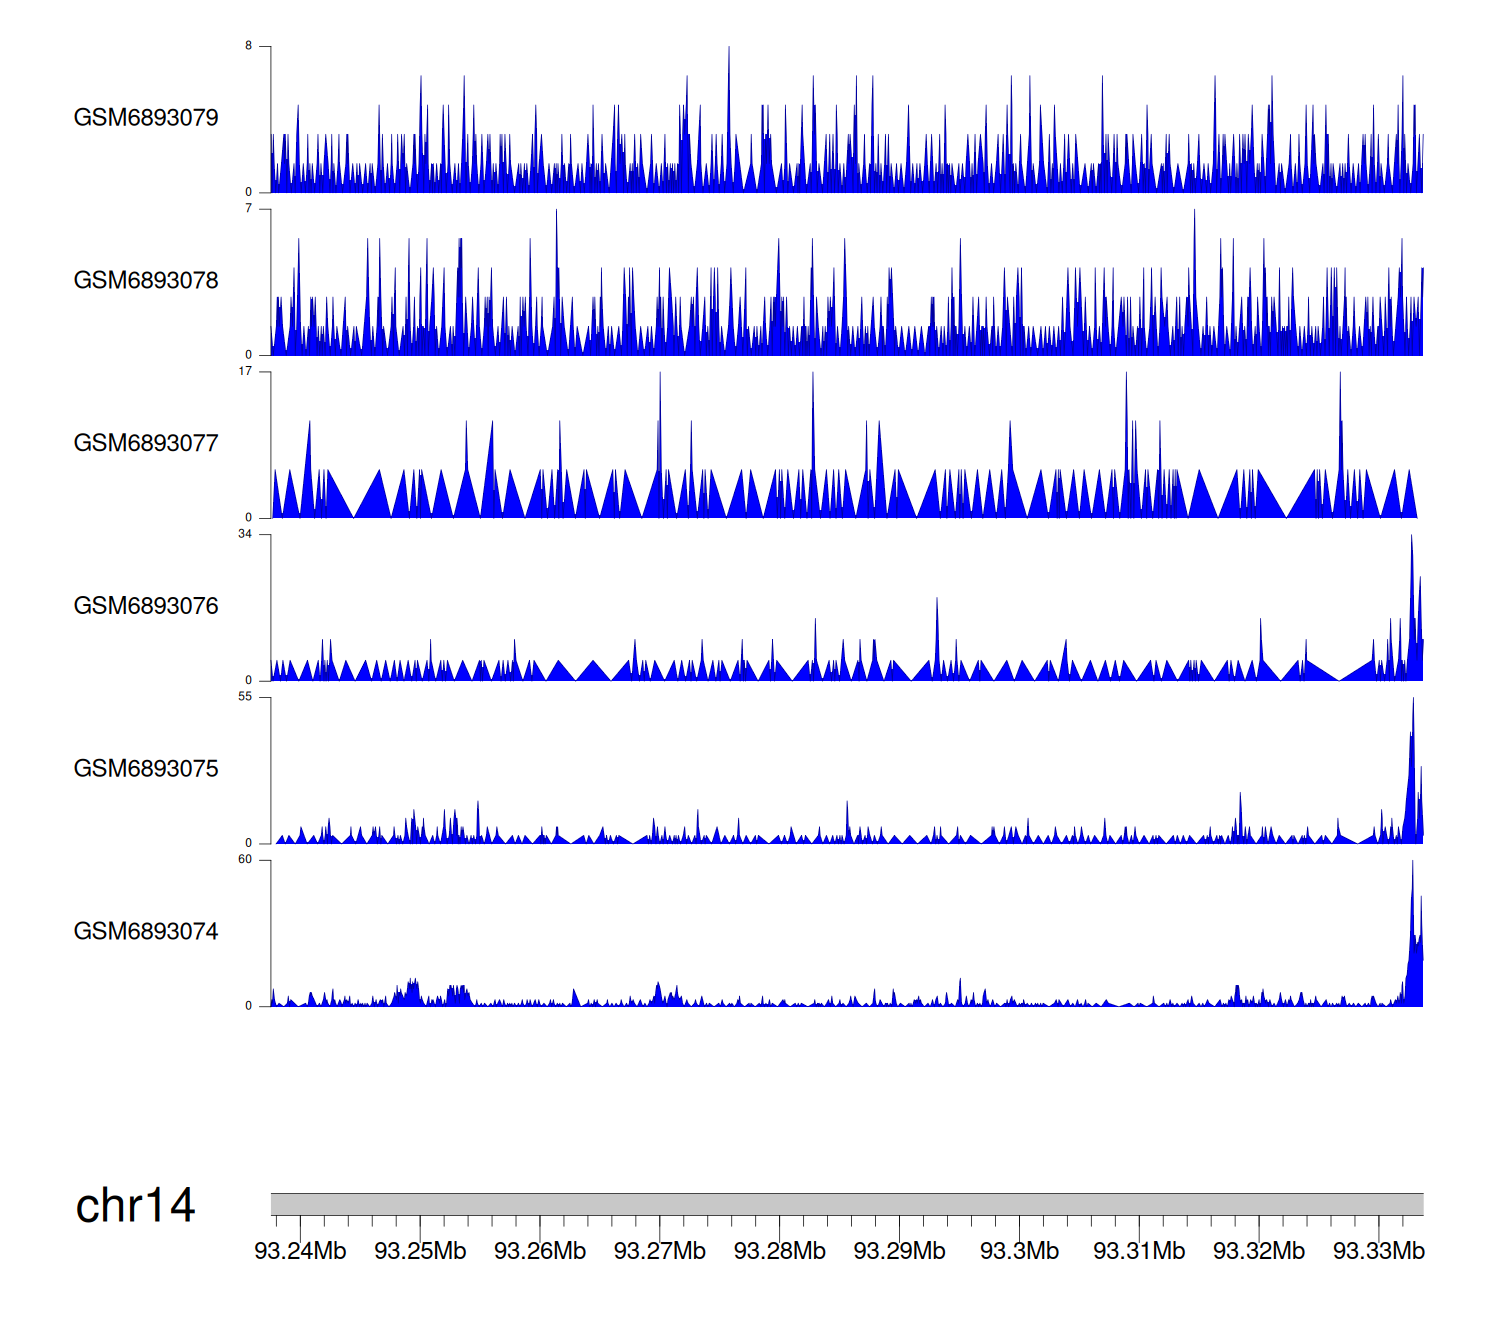Viewport: 1500px width, 1320px height.
Task: Select the GSM6893074 track name
Action: coord(146,932)
